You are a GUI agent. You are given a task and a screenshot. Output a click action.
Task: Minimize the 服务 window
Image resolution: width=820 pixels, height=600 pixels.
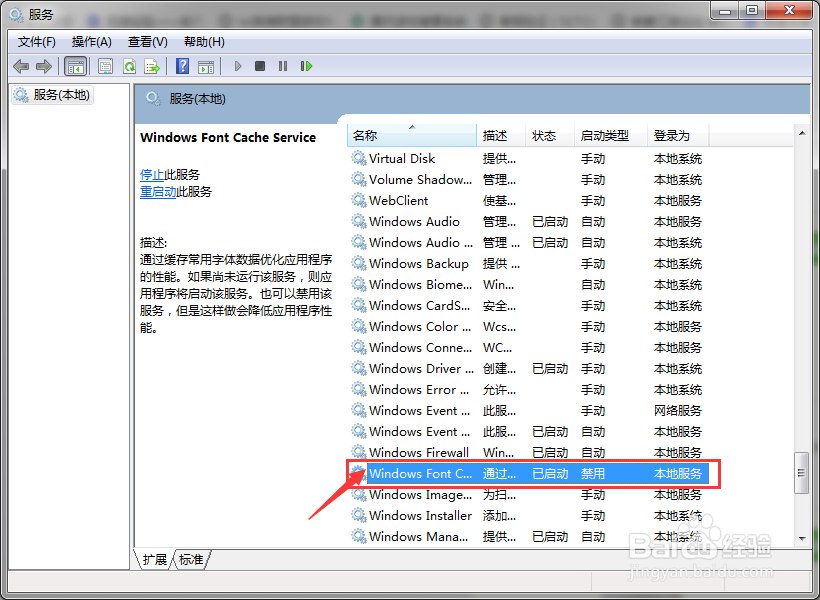tap(725, 11)
